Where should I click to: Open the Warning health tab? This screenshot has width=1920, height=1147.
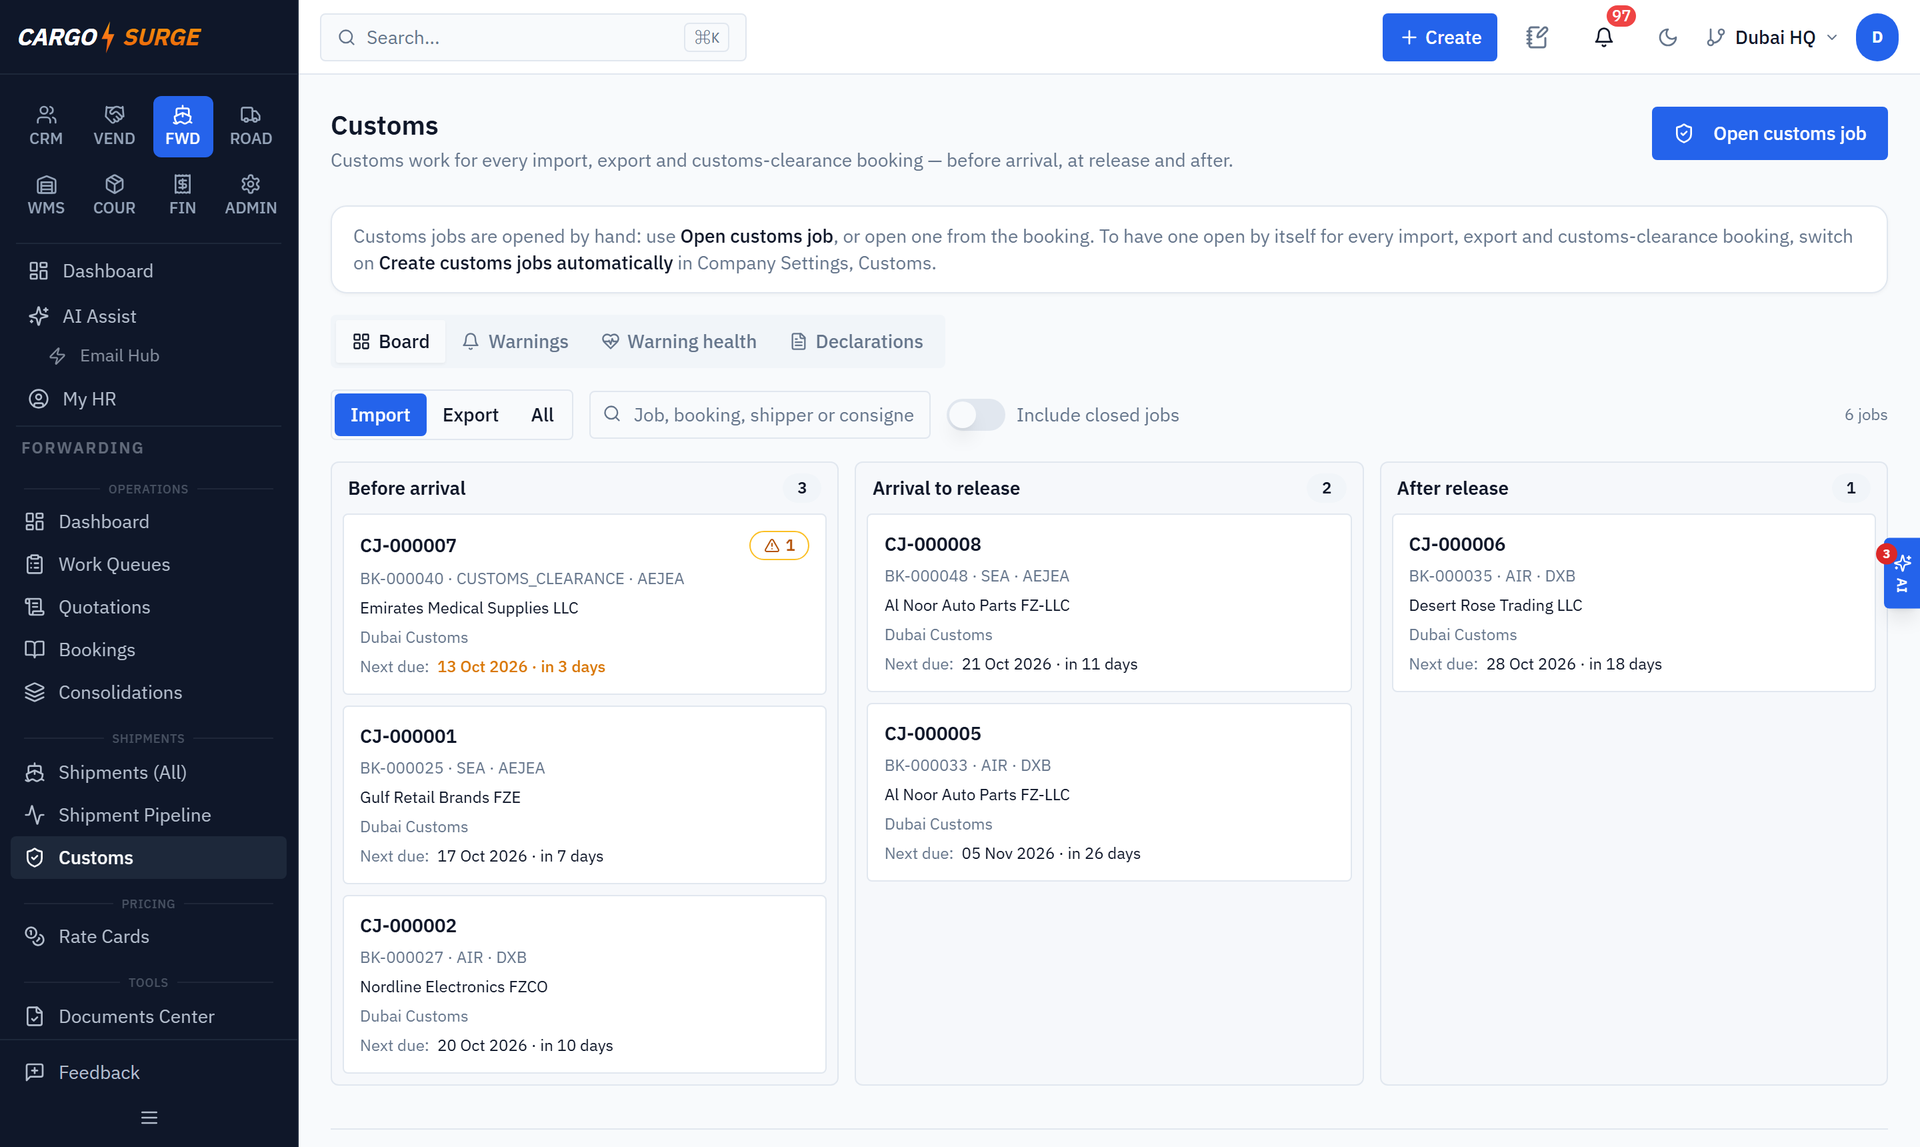pos(679,342)
